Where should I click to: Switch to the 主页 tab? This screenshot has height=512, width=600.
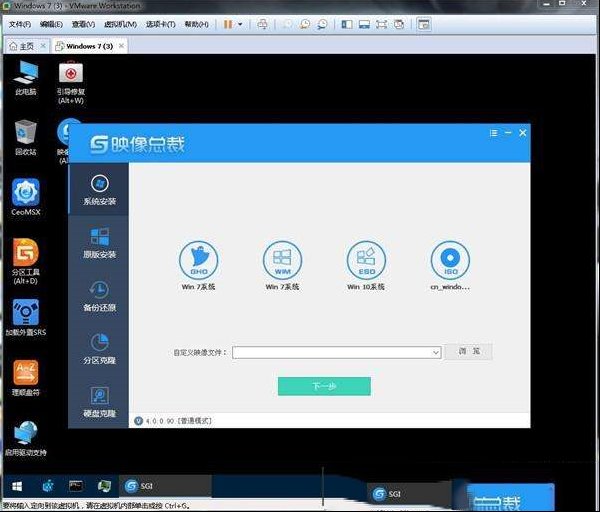pyautogui.click(x=22, y=46)
